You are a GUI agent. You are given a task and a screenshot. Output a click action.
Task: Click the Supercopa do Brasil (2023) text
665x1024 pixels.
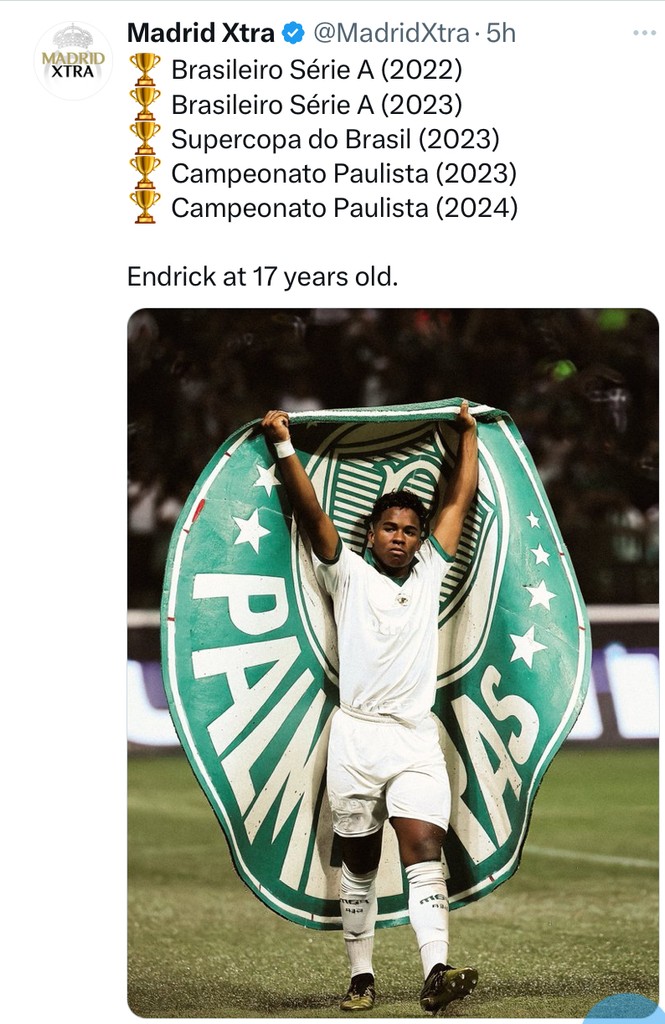coord(335,138)
